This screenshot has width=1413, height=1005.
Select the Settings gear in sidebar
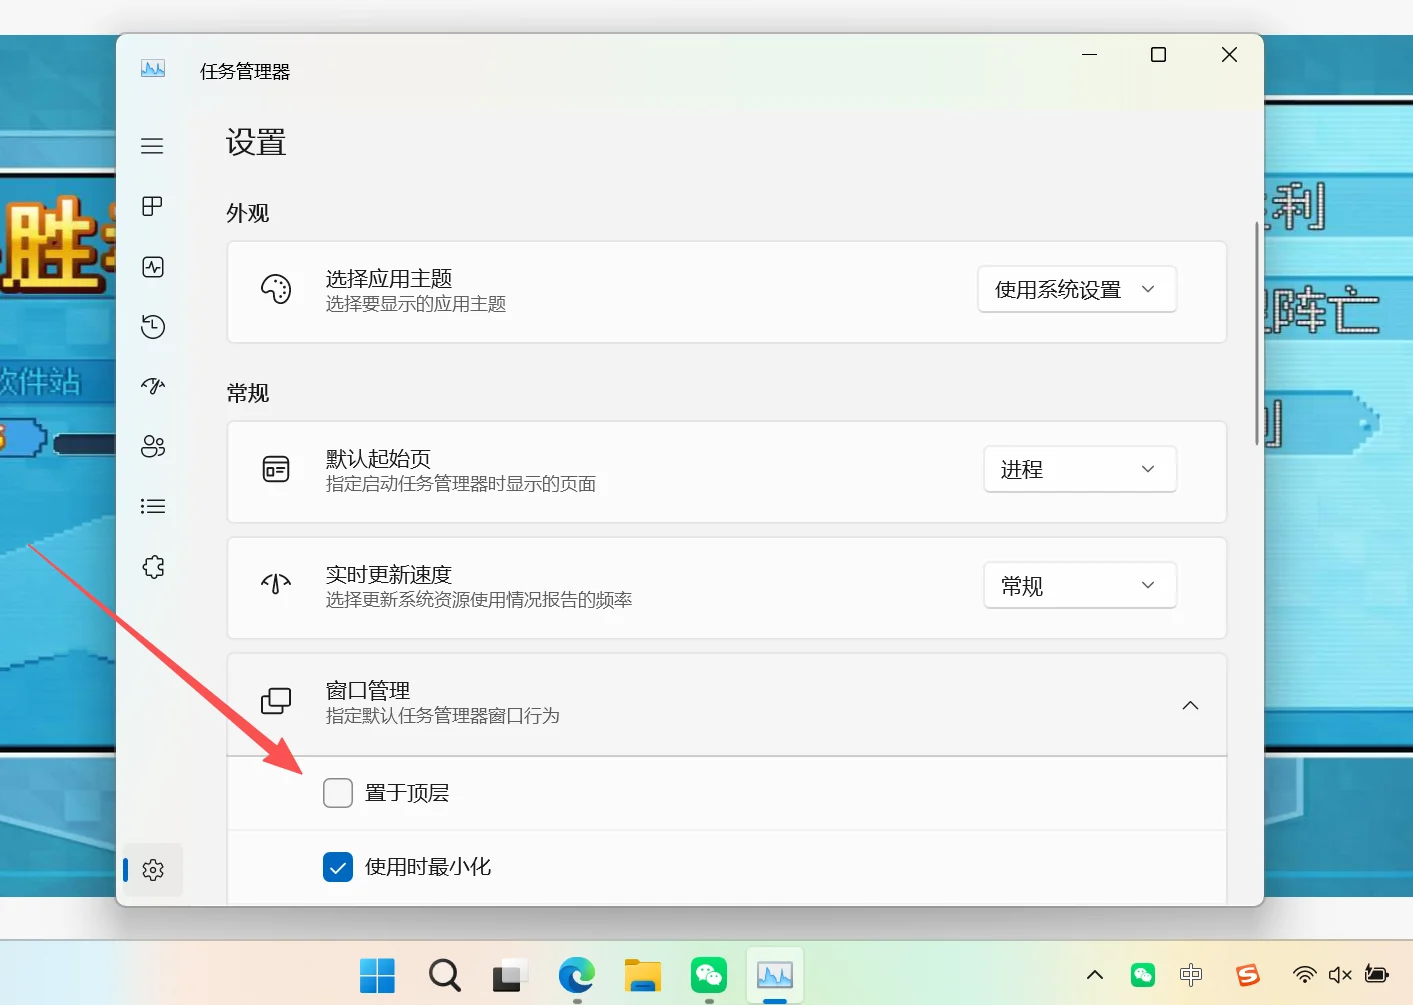(153, 870)
